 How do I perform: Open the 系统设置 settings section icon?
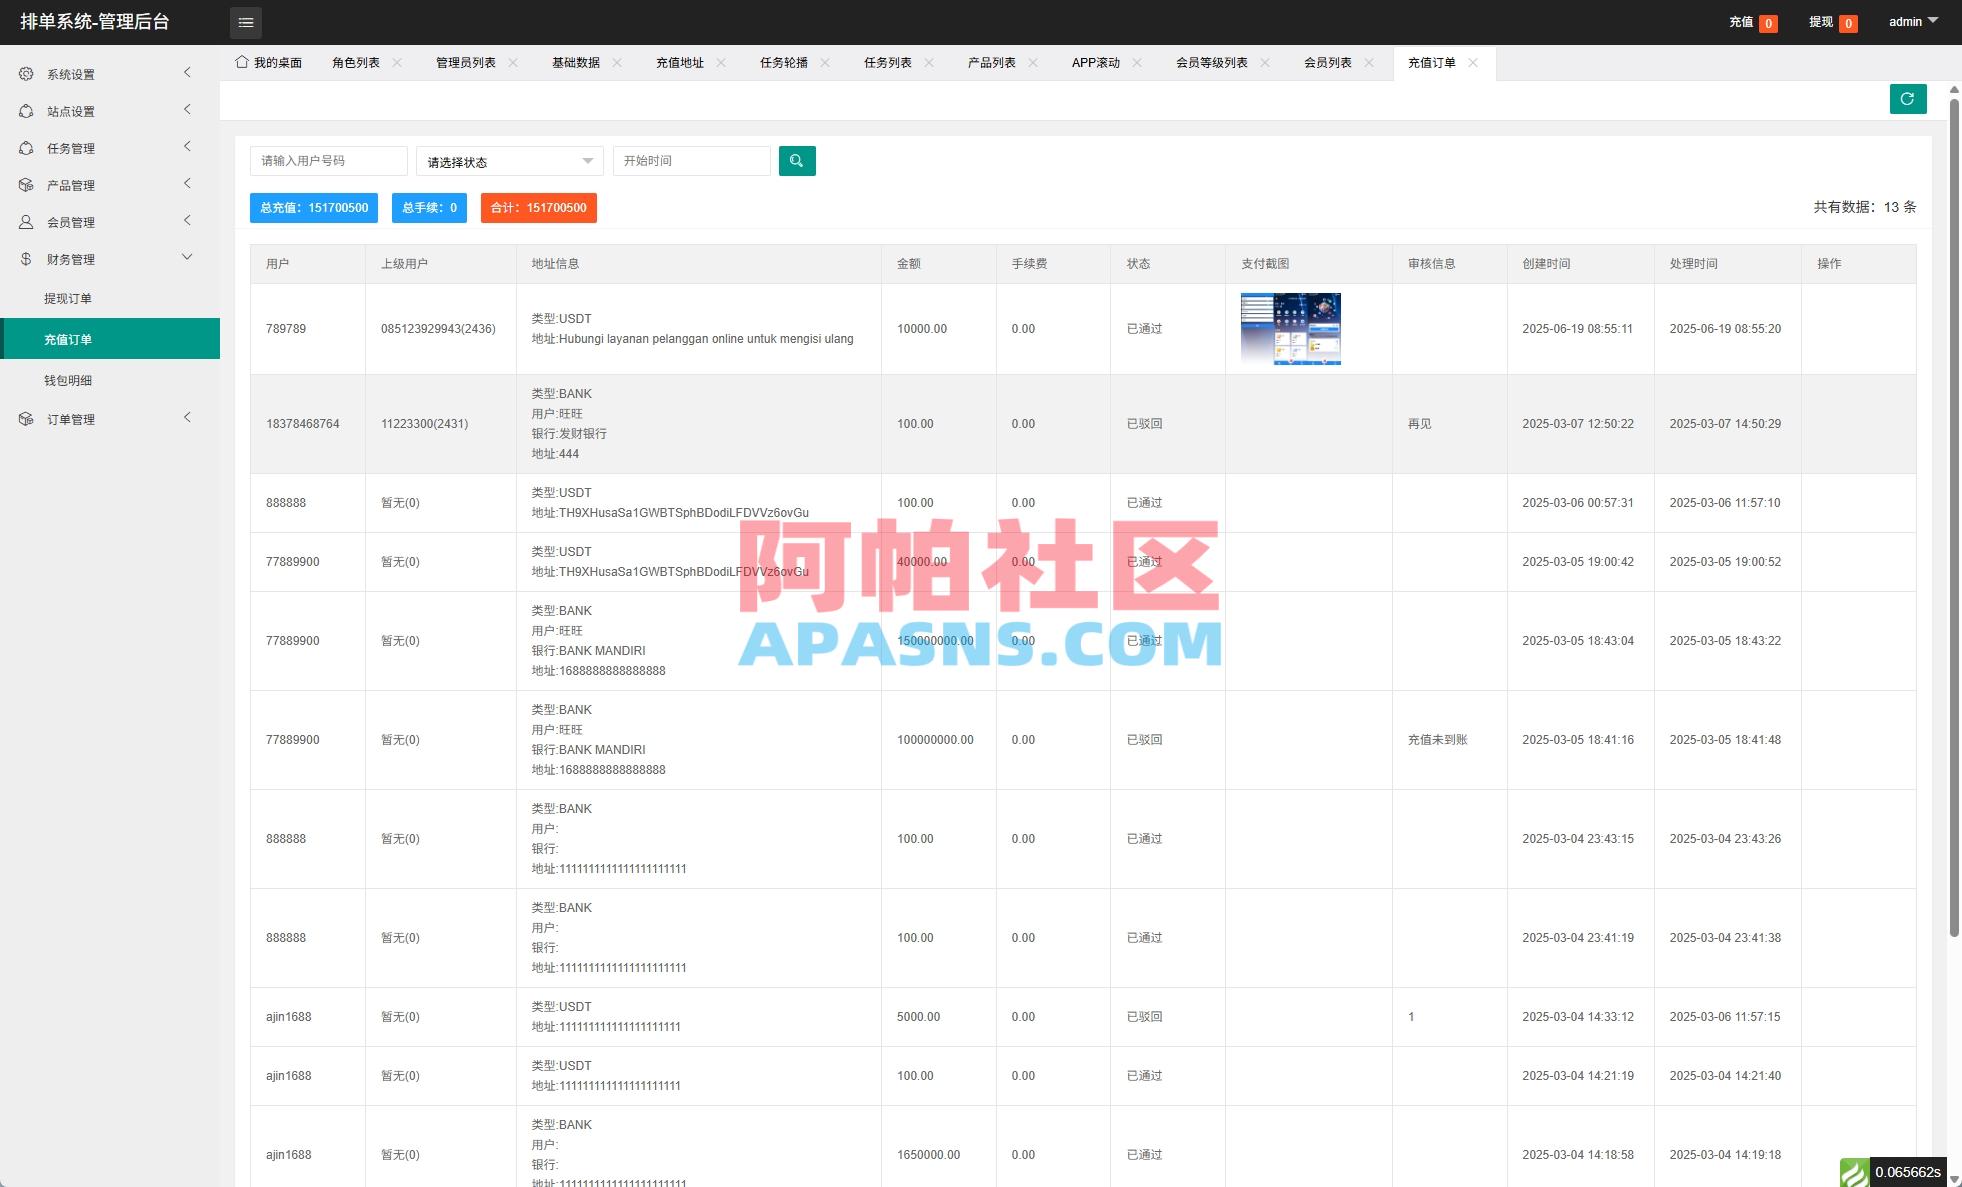[26, 73]
